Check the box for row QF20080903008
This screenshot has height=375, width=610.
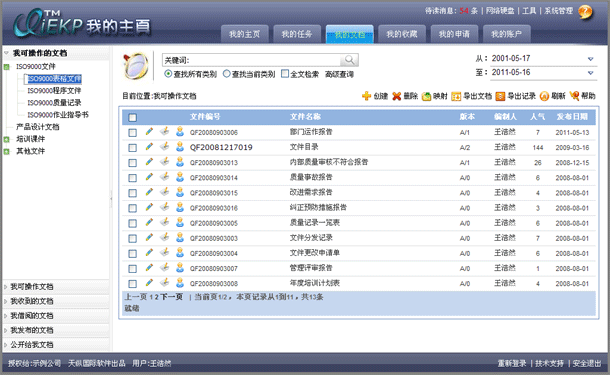tap(133, 284)
